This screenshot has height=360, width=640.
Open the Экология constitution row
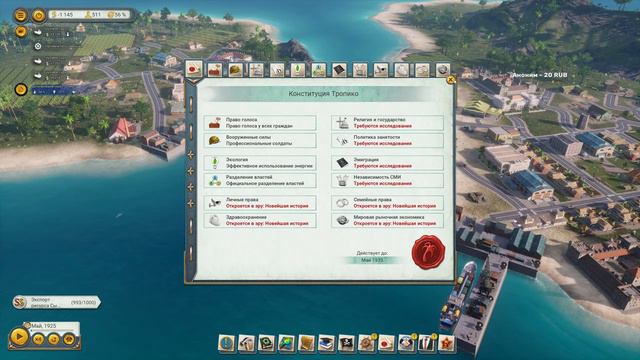click(260, 163)
